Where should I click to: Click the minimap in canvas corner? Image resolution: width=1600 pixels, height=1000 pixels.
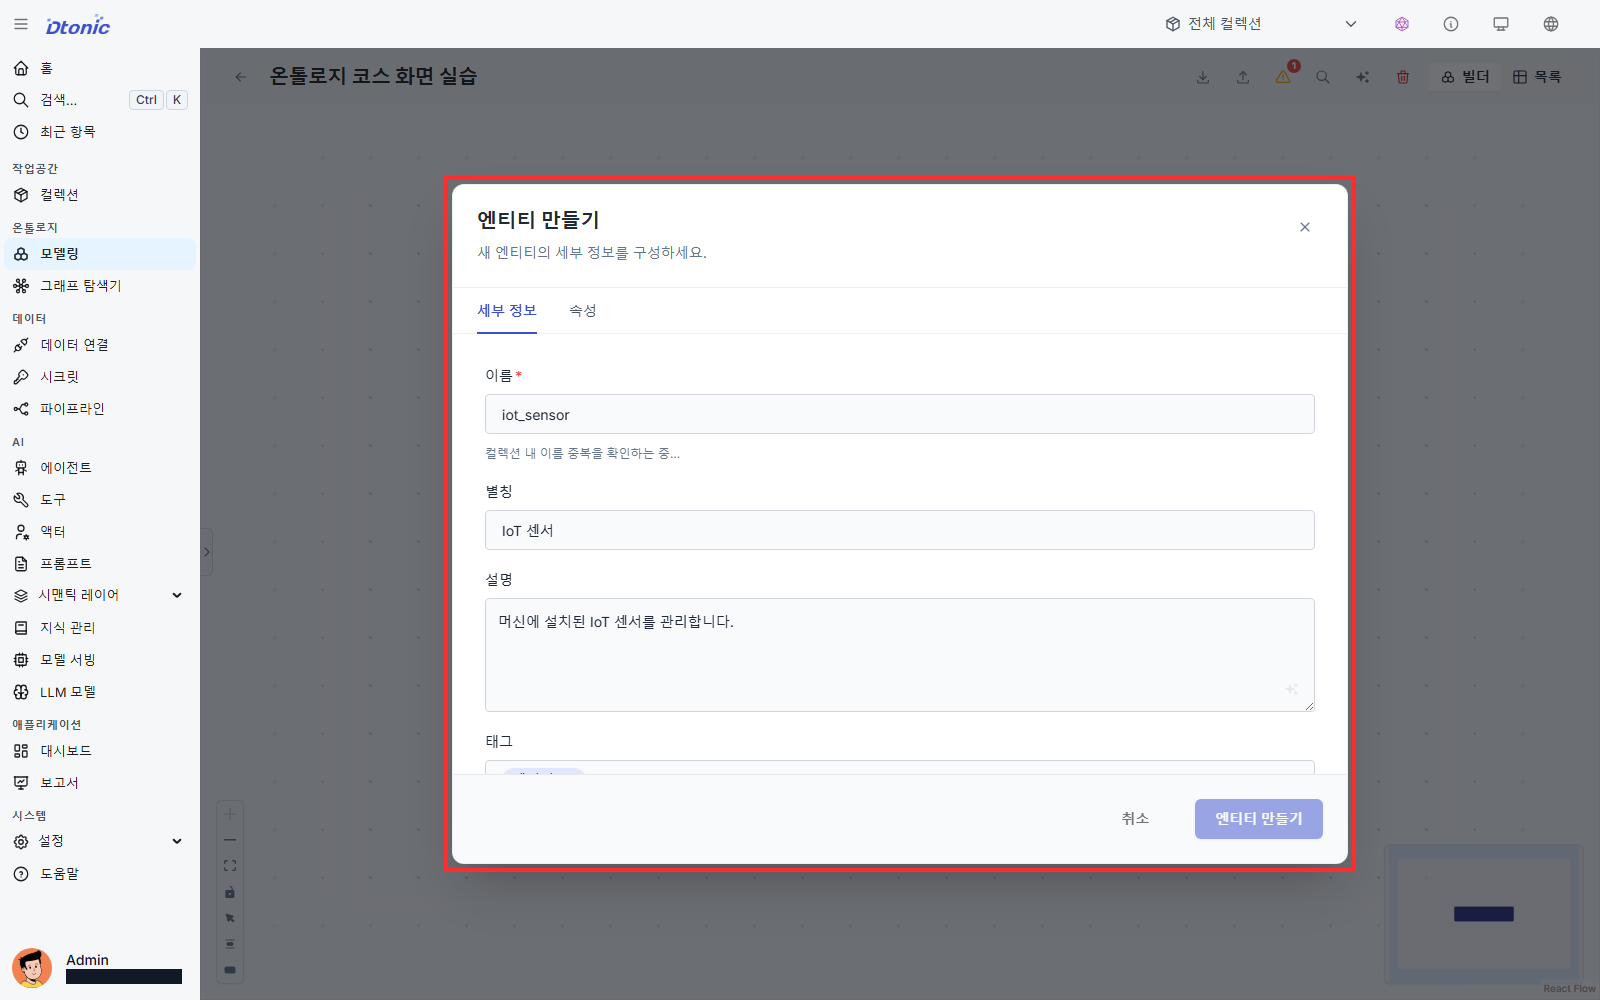coord(1484,914)
